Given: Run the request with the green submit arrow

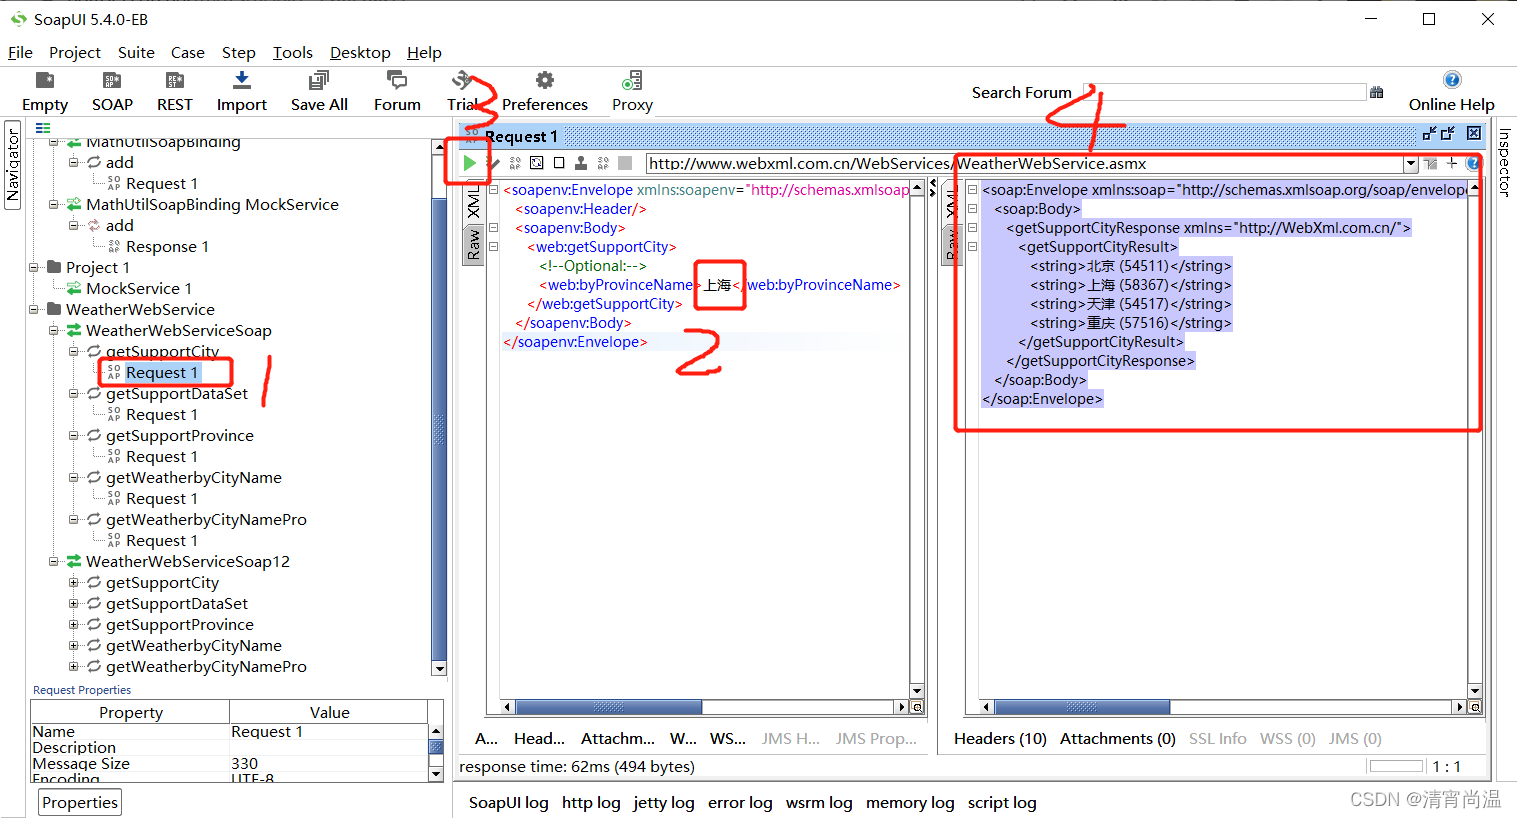Looking at the screenshot, I should pyautogui.click(x=469, y=162).
